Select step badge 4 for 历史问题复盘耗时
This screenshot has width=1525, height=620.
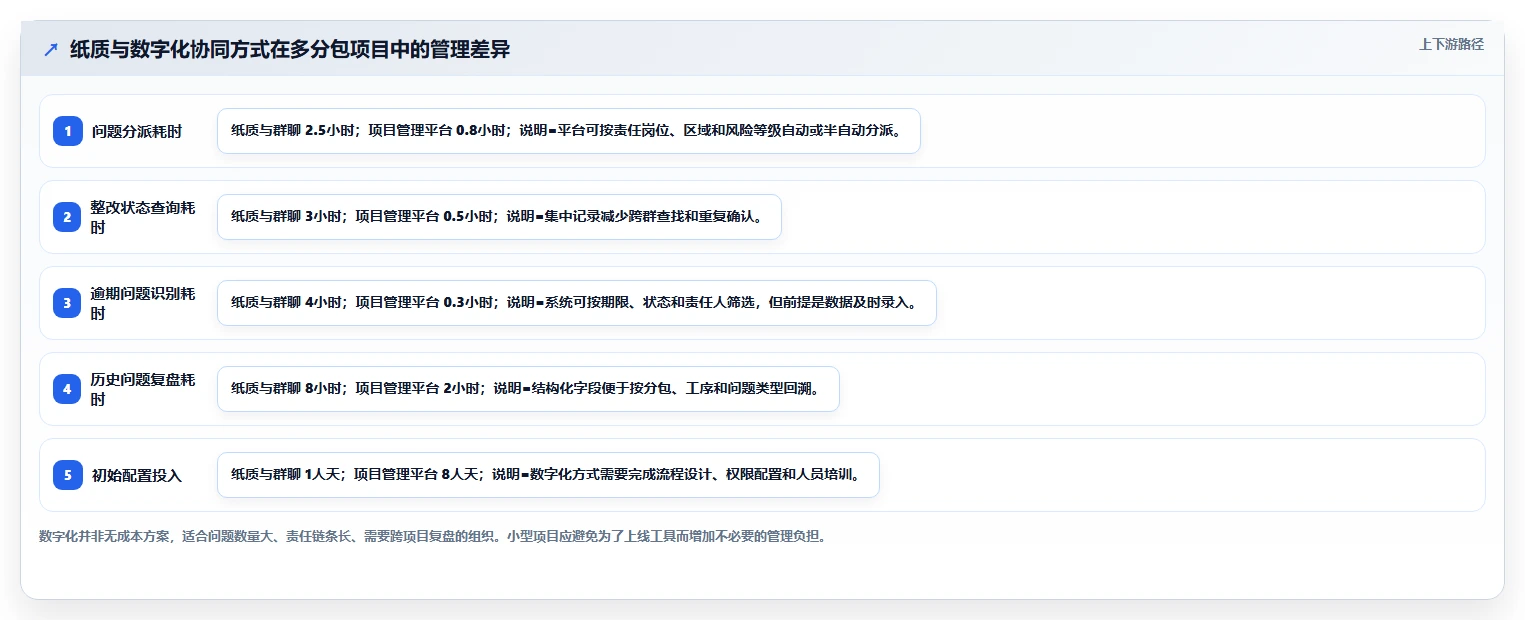pyautogui.click(x=68, y=389)
